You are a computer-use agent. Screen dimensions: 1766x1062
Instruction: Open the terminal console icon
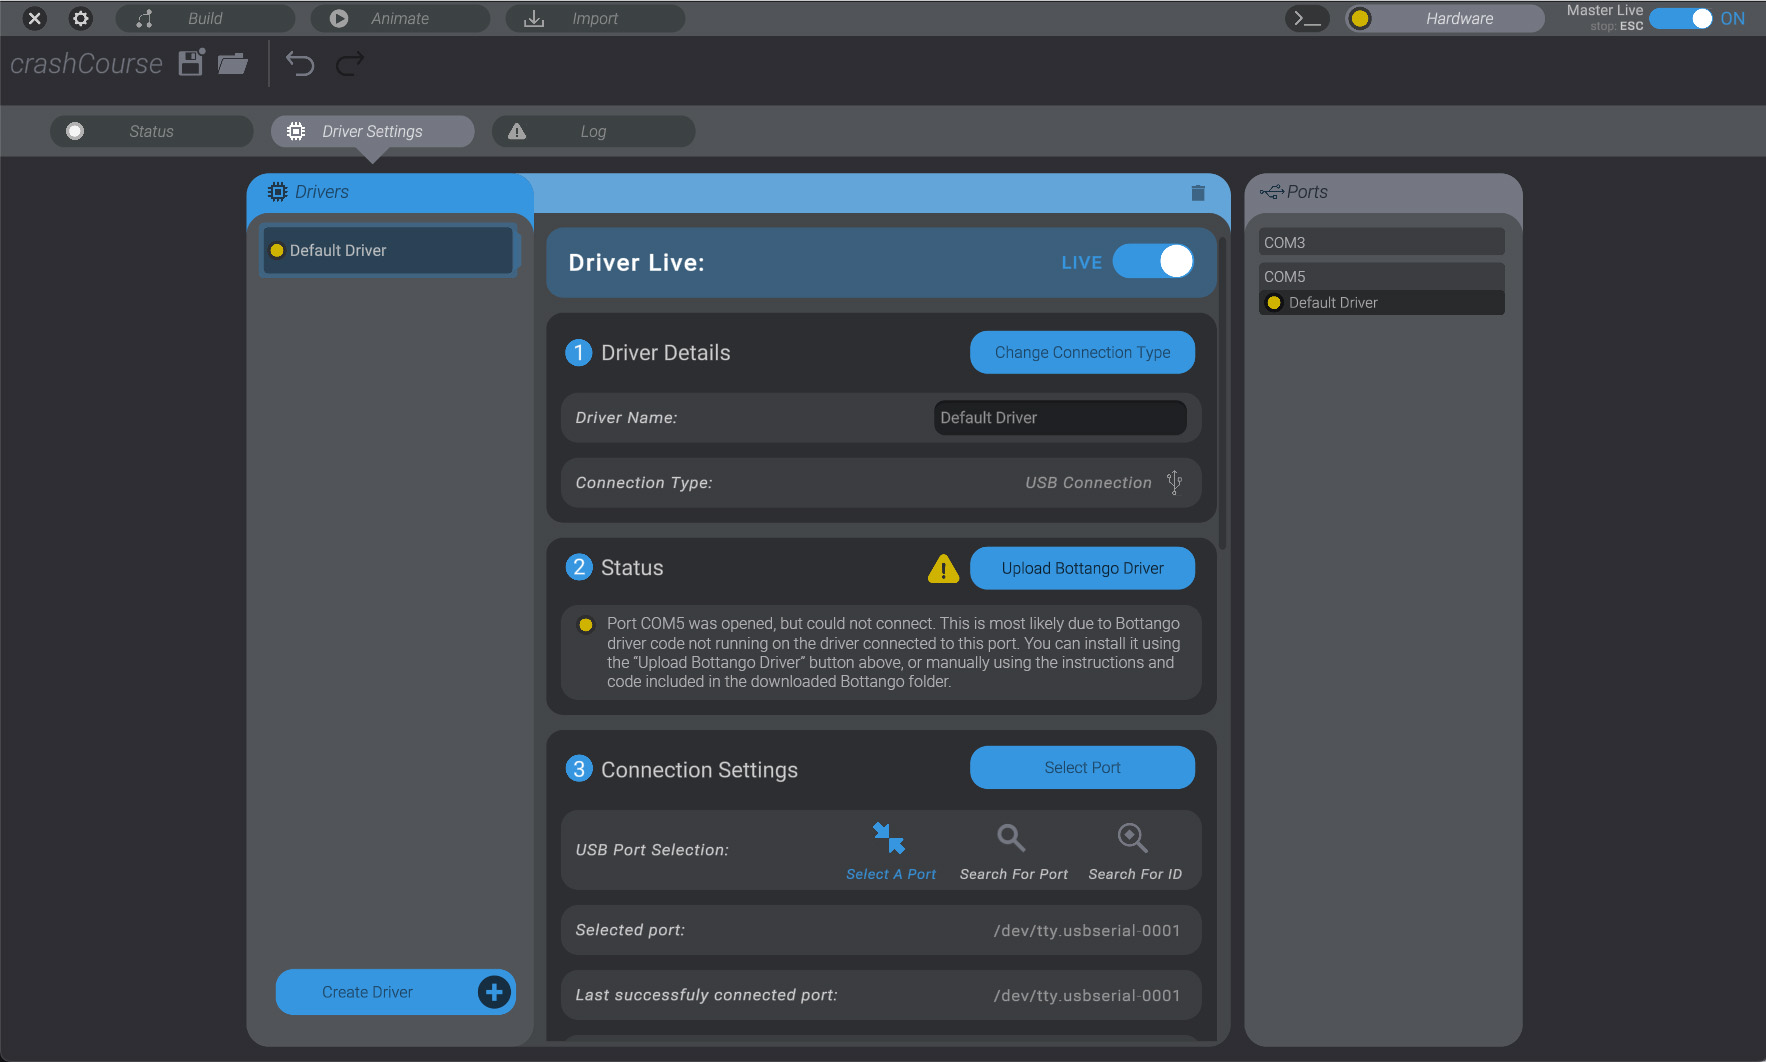pyautogui.click(x=1307, y=18)
